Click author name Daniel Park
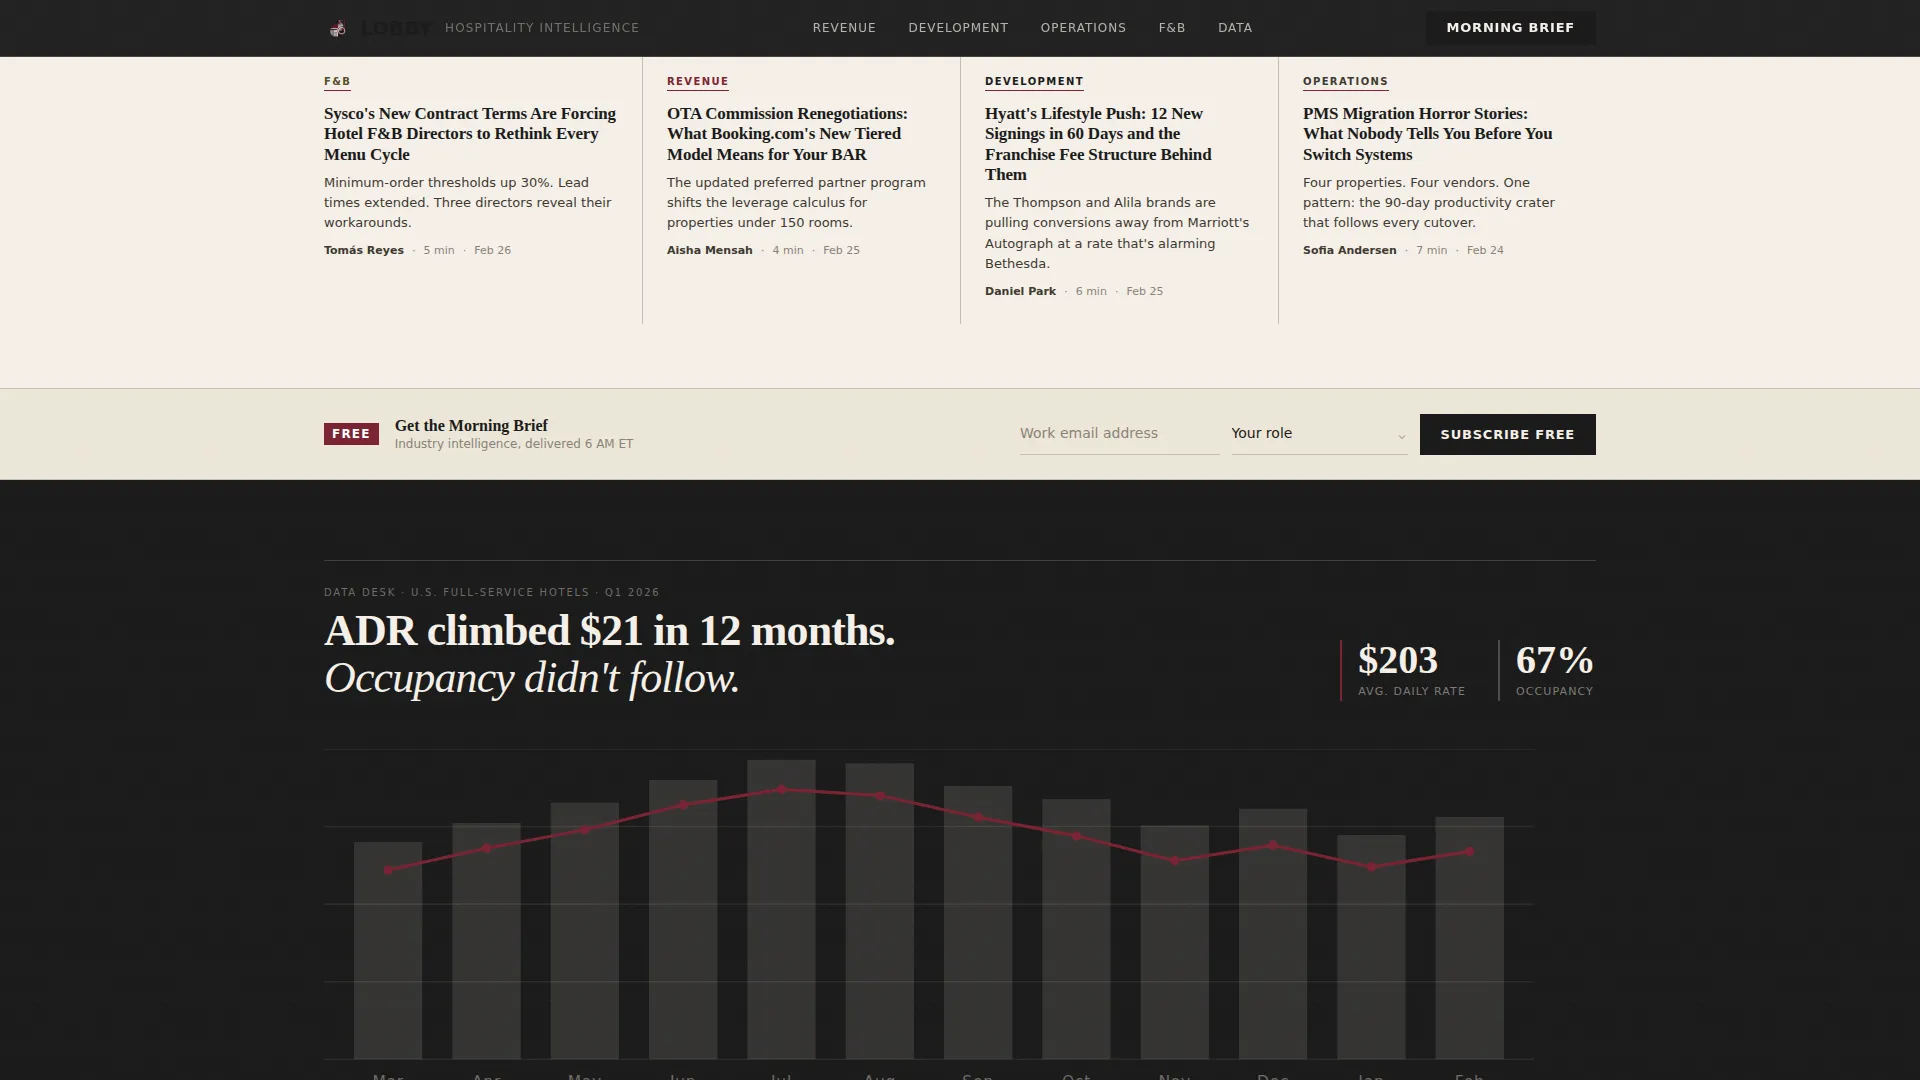Viewport: 1920px width, 1080px height. pyautogui.click(x=1020, y=292)
